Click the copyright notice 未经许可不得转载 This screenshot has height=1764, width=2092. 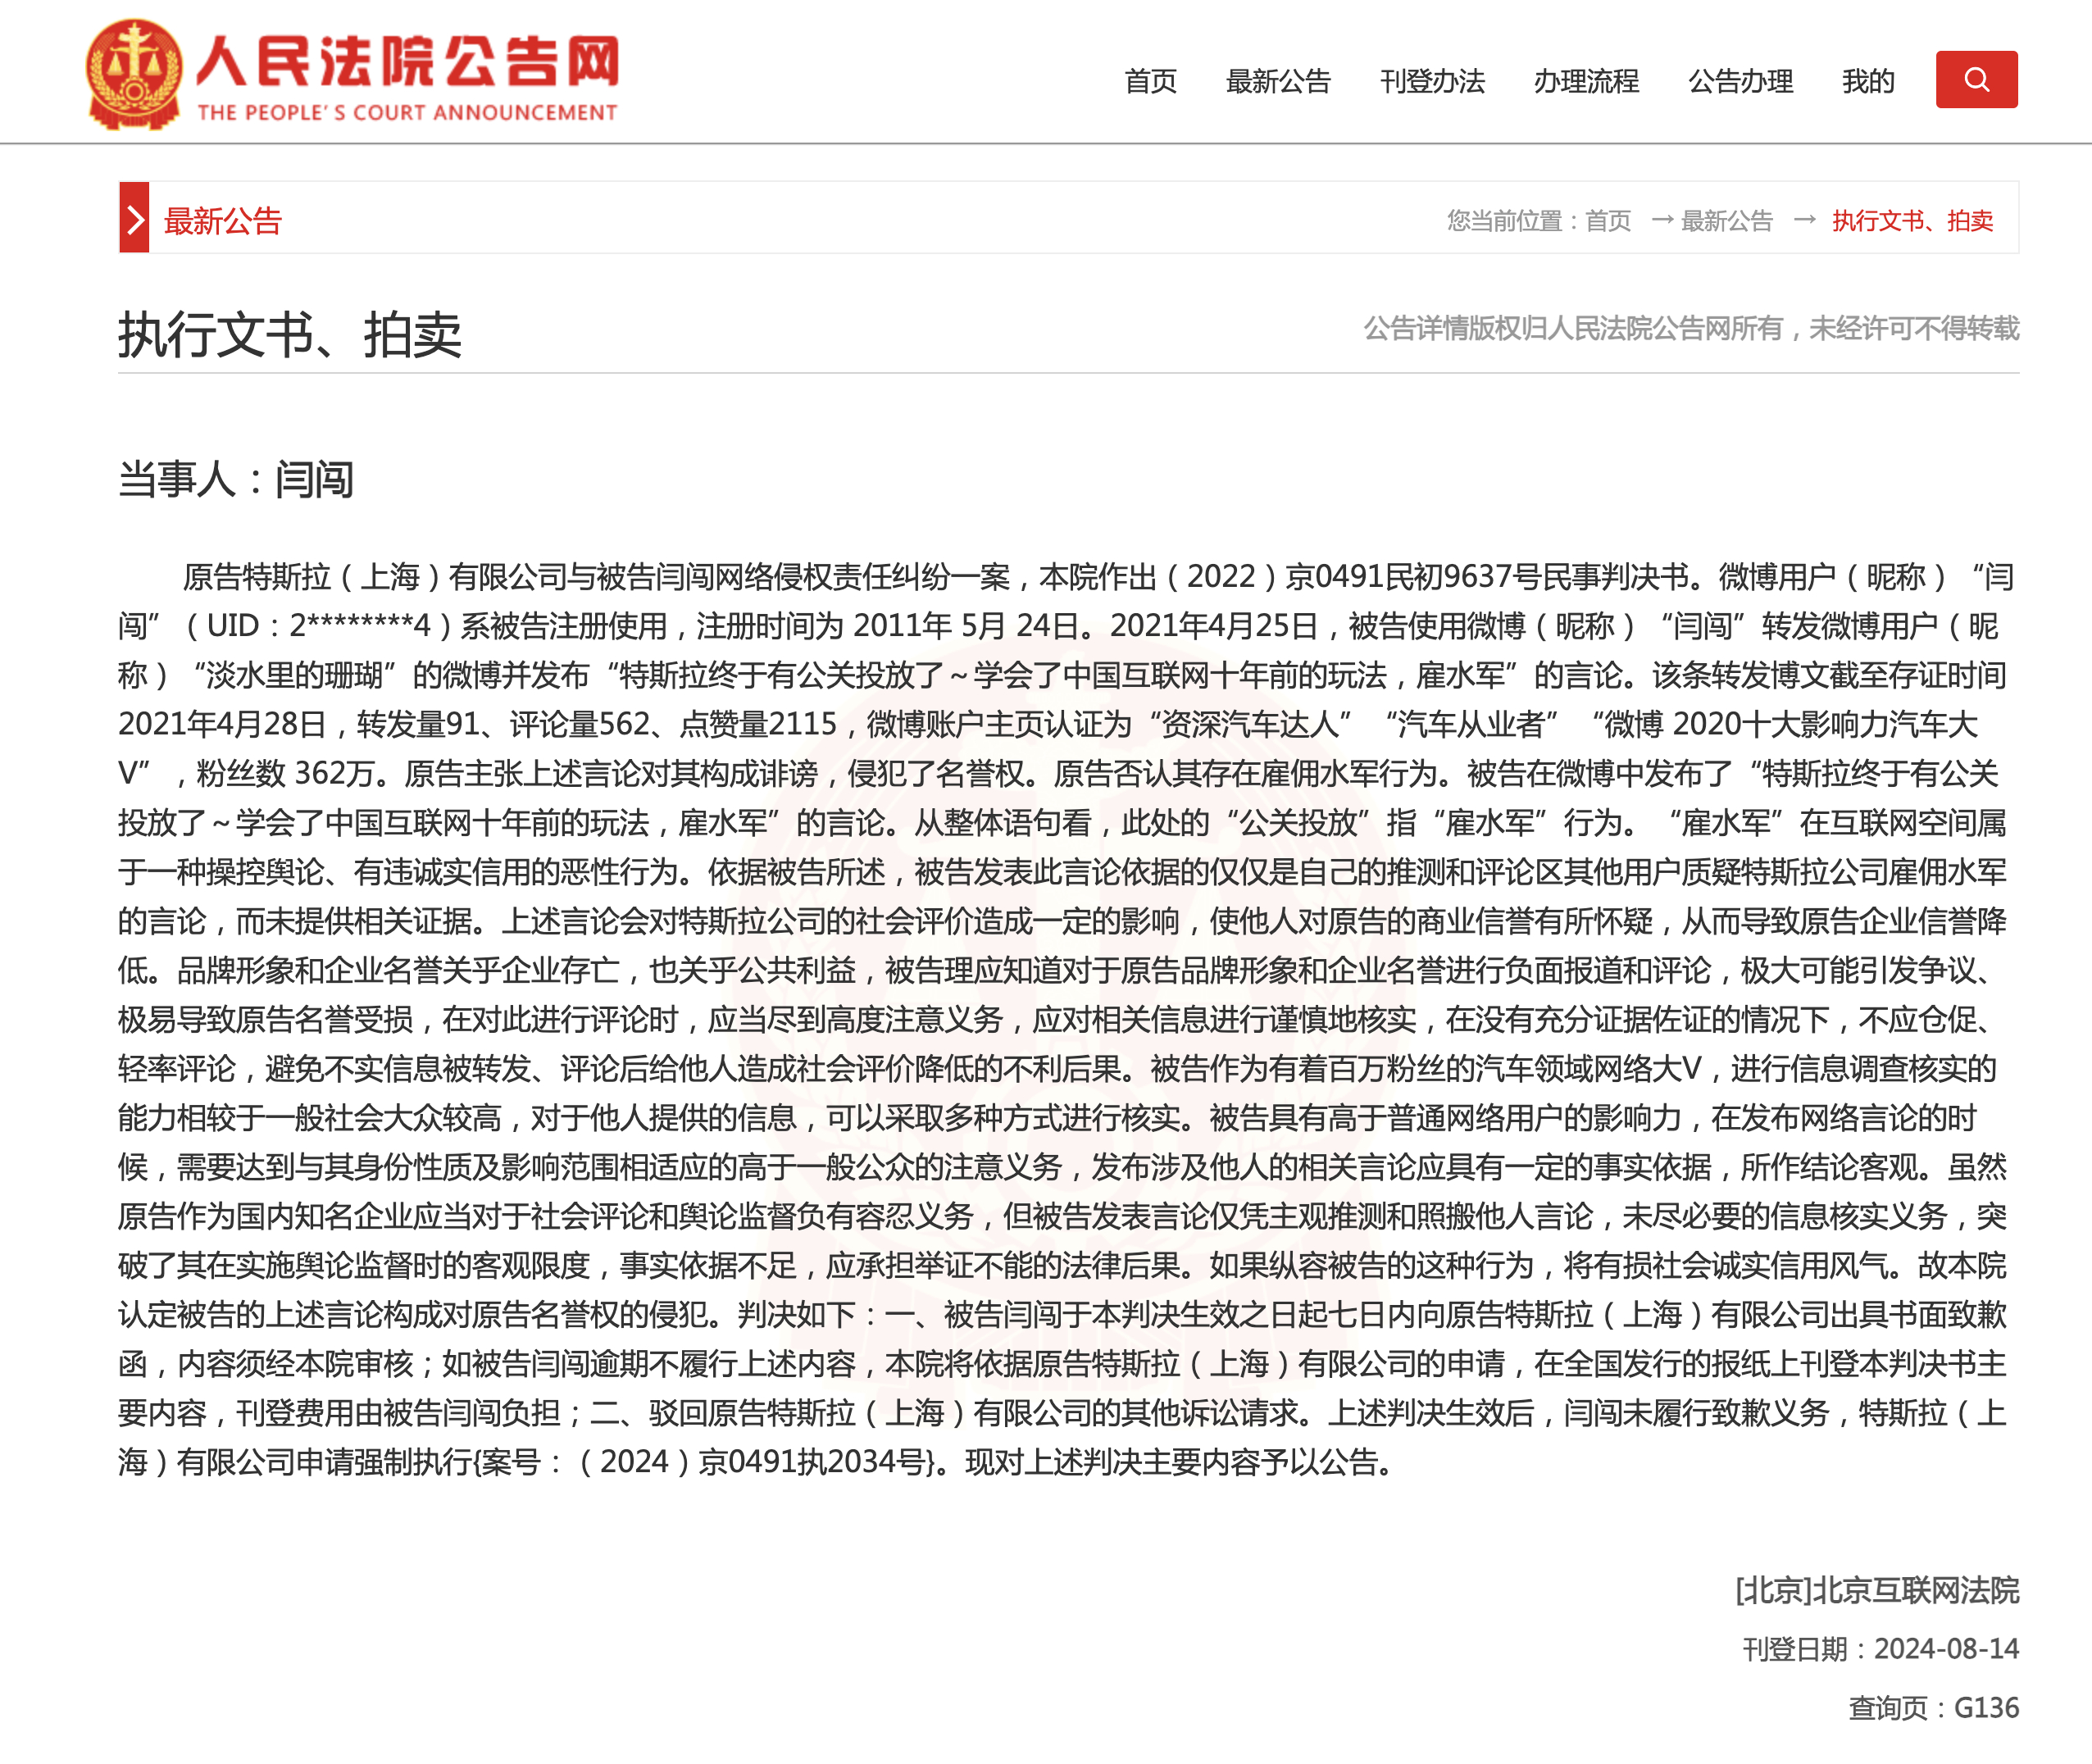tap(1914, 328)
